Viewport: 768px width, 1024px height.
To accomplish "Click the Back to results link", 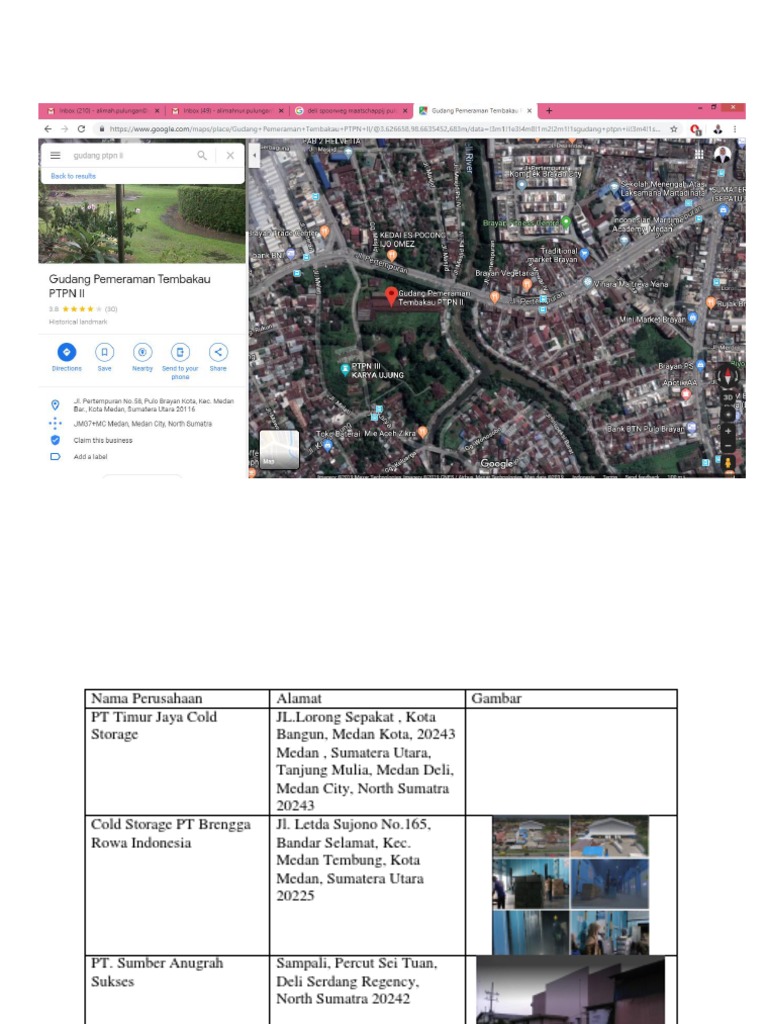I will pyautogui.click(x=73, y=176).
